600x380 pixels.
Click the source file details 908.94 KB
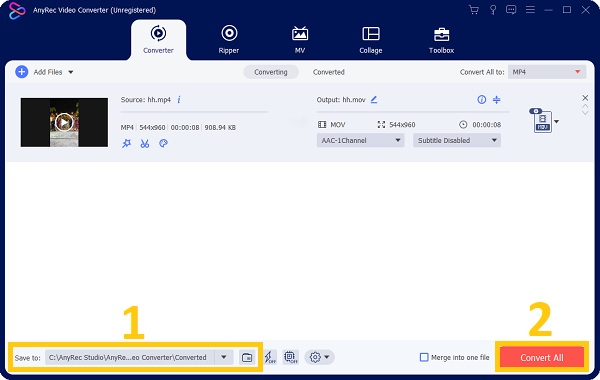tap(220, 127)
